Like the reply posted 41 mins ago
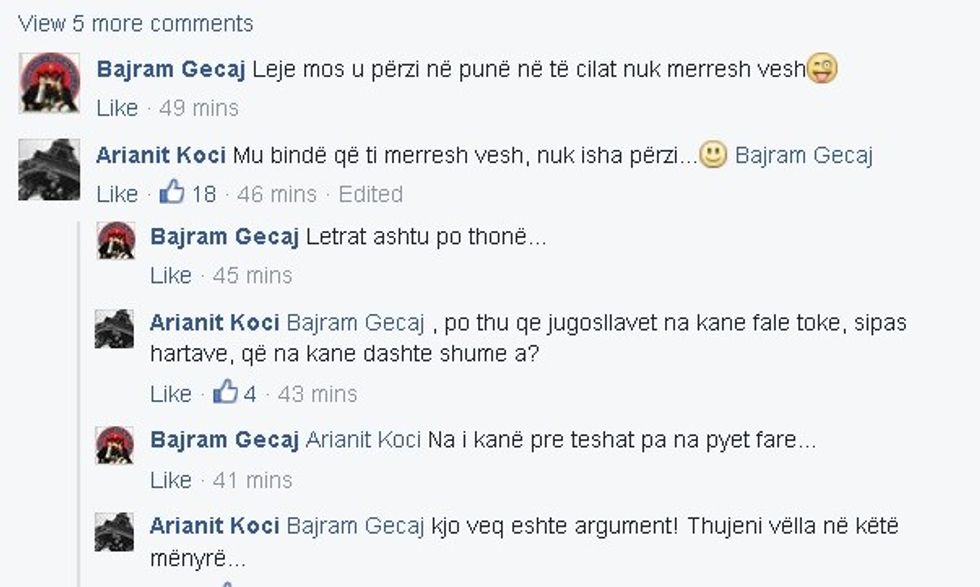The image size is (980, 587). tap(170, 480)
